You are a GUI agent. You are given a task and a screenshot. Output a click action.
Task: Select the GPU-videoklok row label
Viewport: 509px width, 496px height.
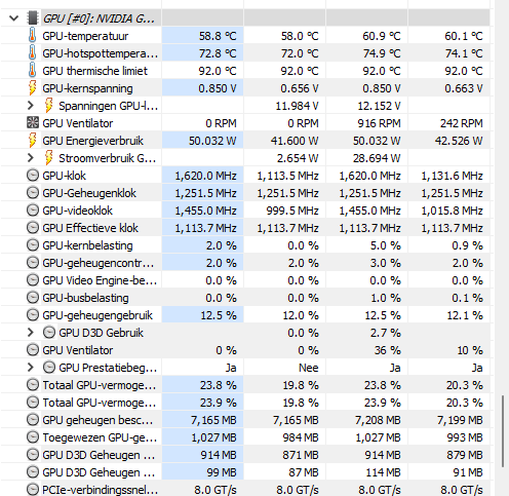77,211
